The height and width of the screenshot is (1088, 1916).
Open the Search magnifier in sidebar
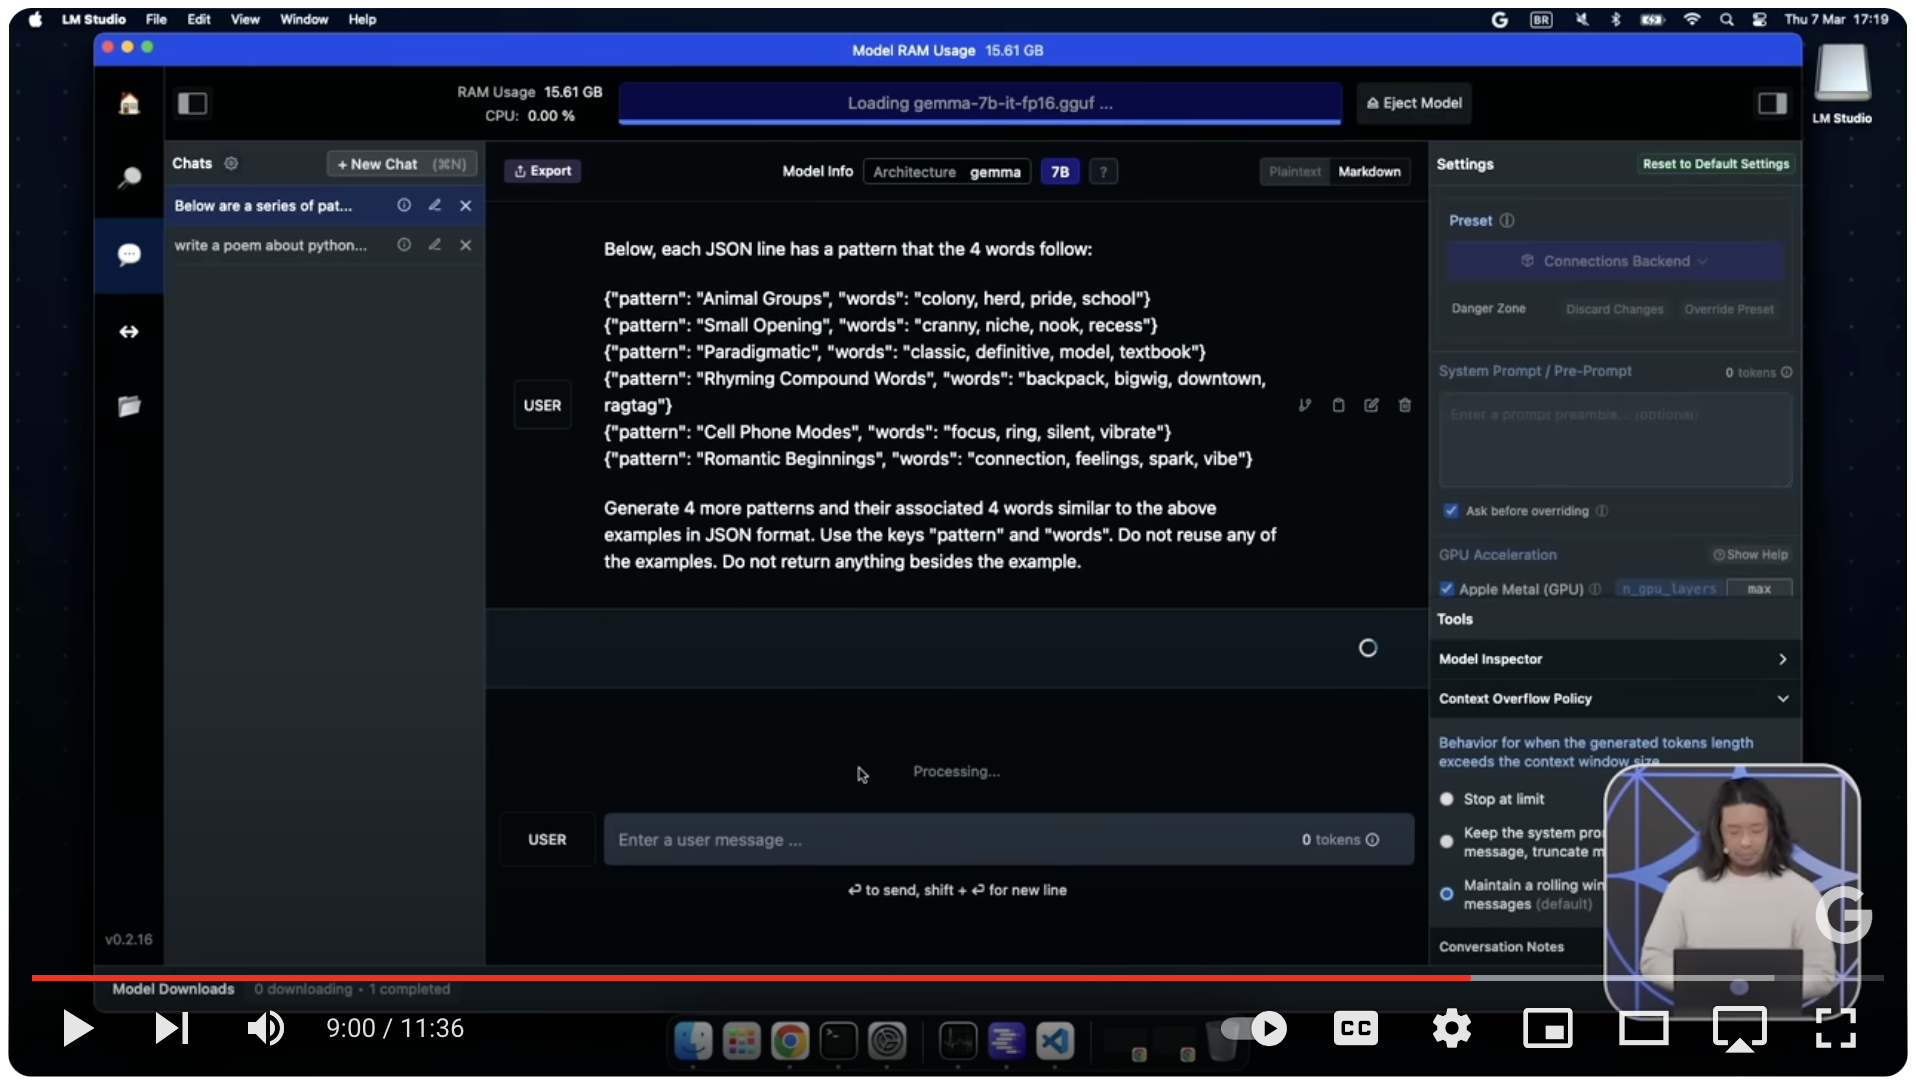pos(129,178)
